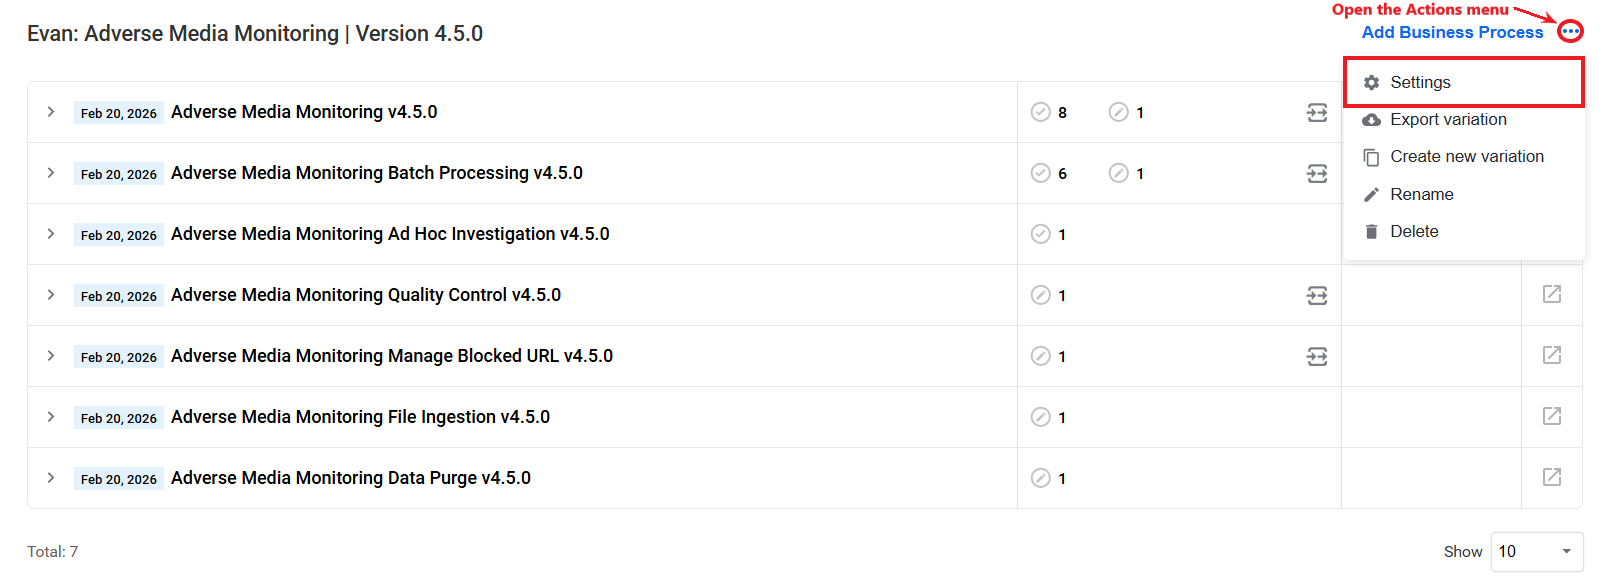The height and width of the screenshot is (579, 1603).
Task: Open Data Purge external link icon
Action: coord(1552,477)
